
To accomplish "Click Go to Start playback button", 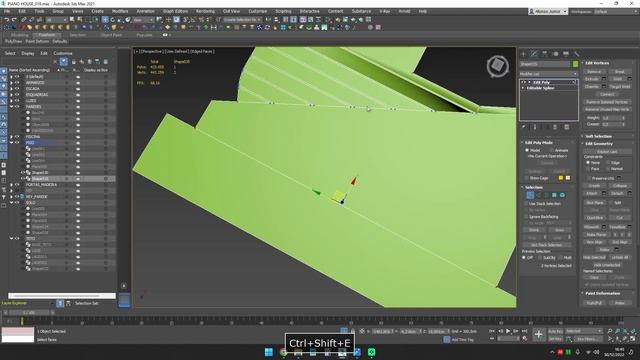I will [x=492, y=331].
